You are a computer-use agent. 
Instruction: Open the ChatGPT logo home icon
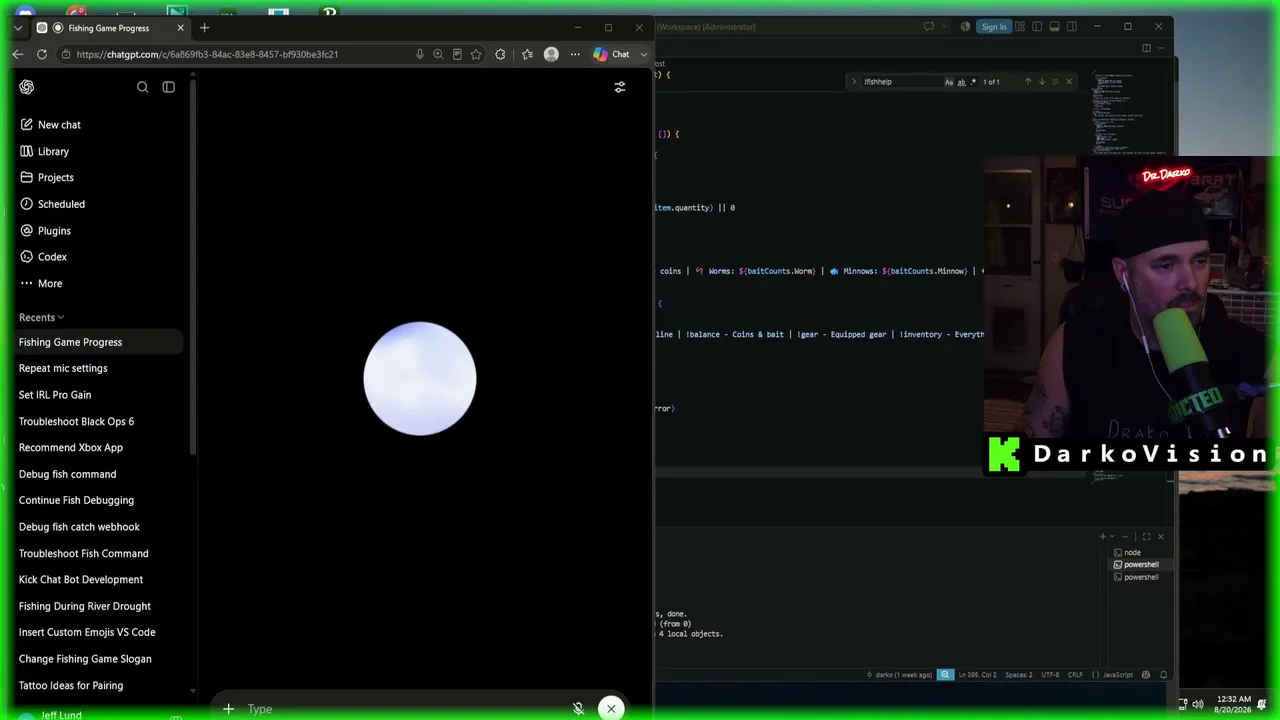(26, 87)
